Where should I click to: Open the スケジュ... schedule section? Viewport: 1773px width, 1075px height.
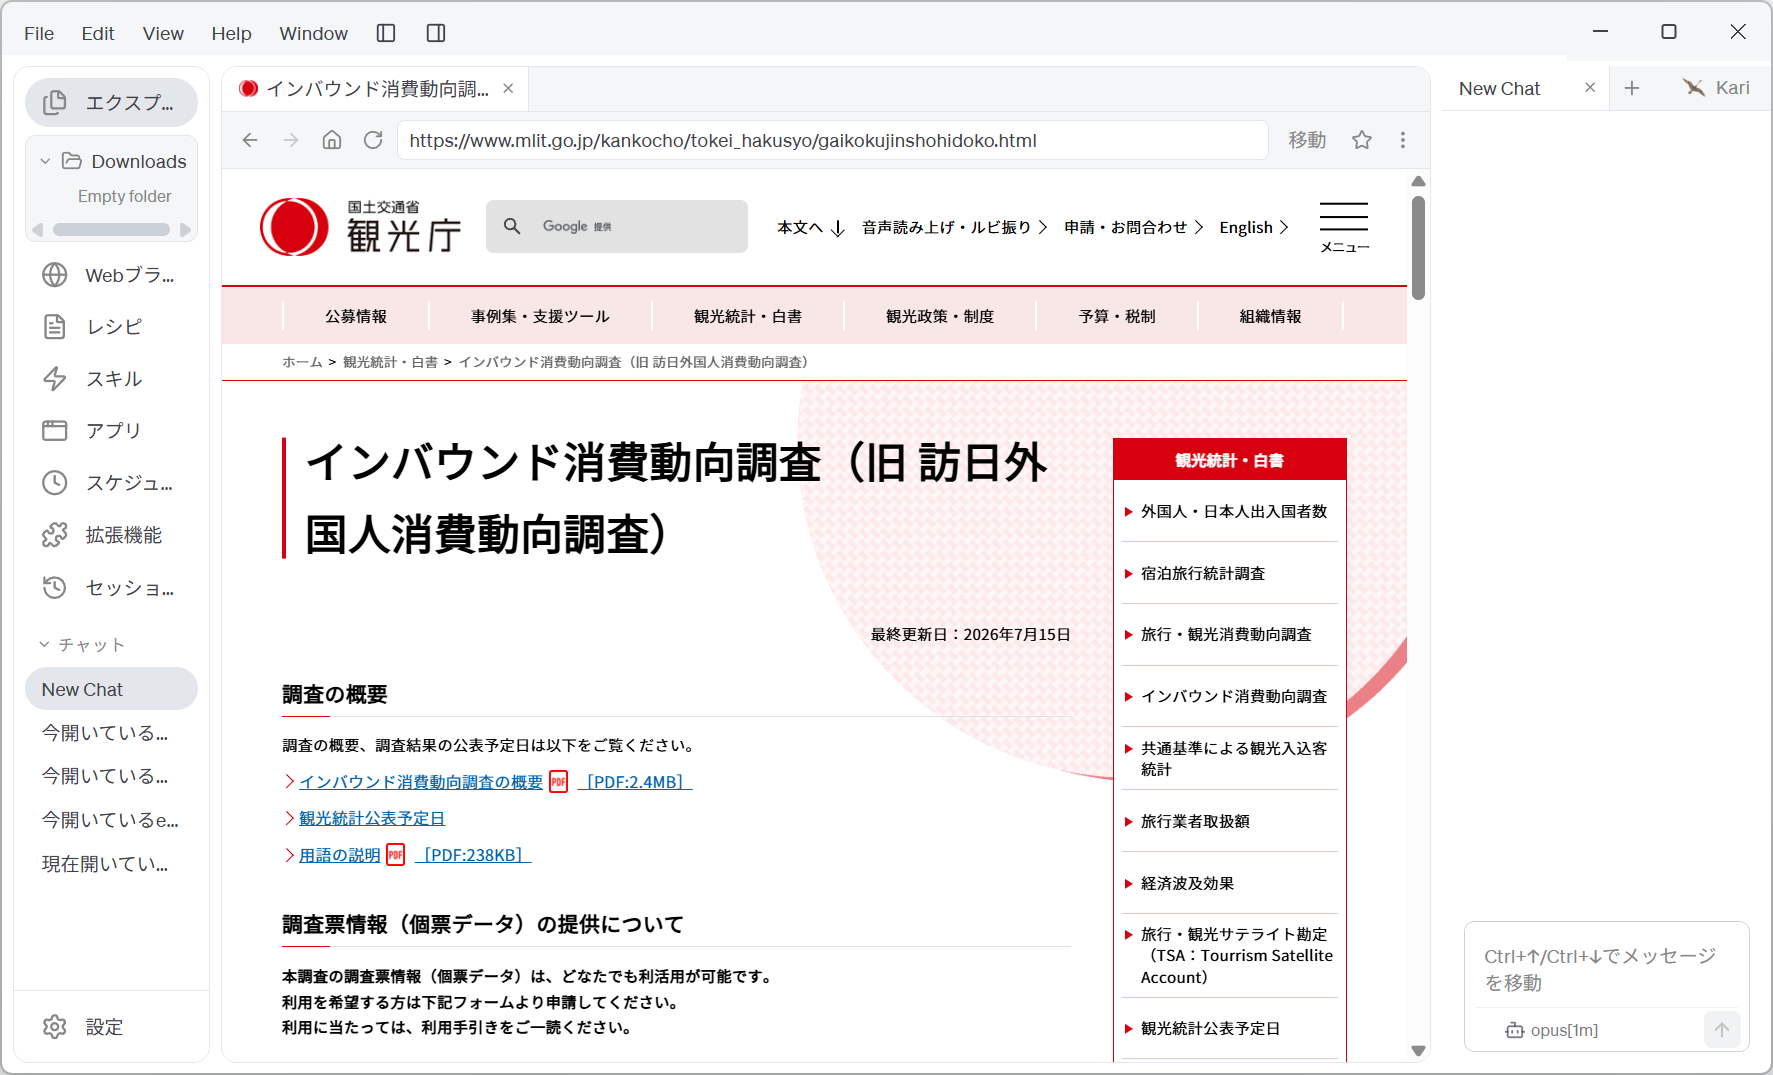coord(111,483)
